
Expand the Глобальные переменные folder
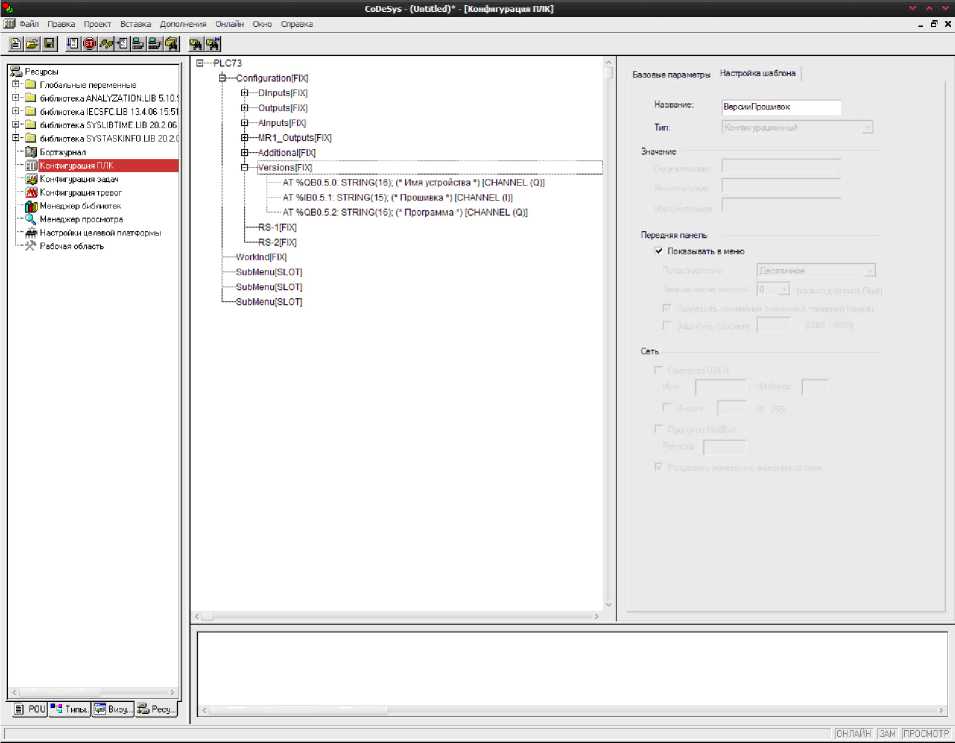pyautogui.click(x=16, y=85)
